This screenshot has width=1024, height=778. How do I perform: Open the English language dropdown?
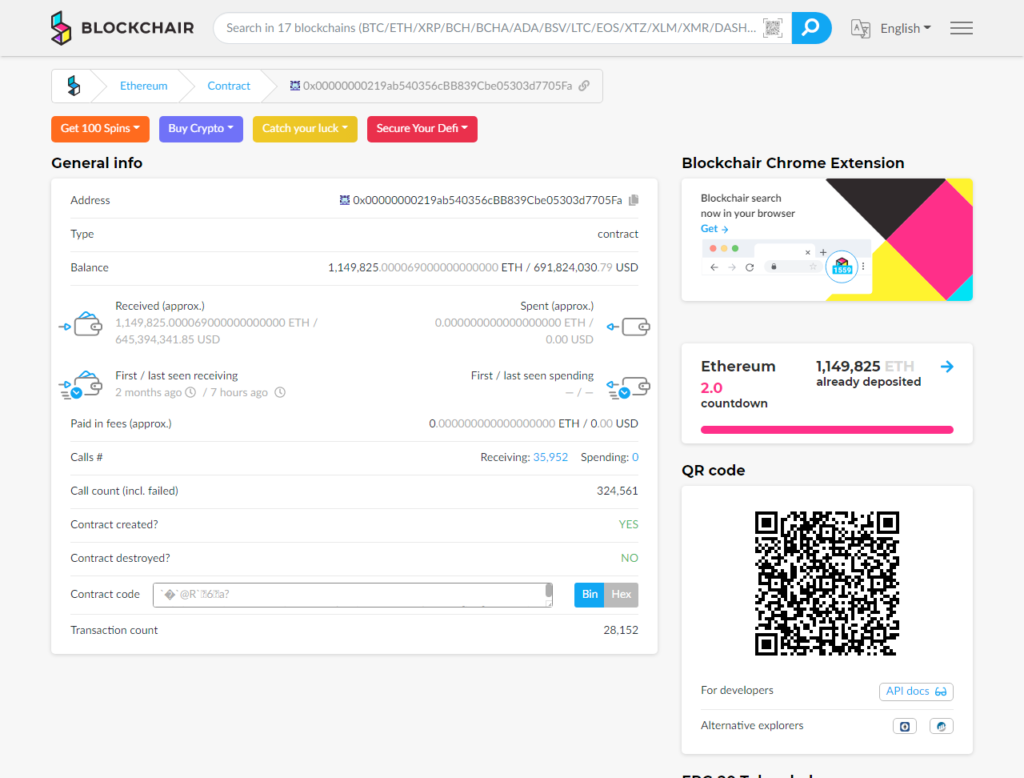(x=905, y=29)
